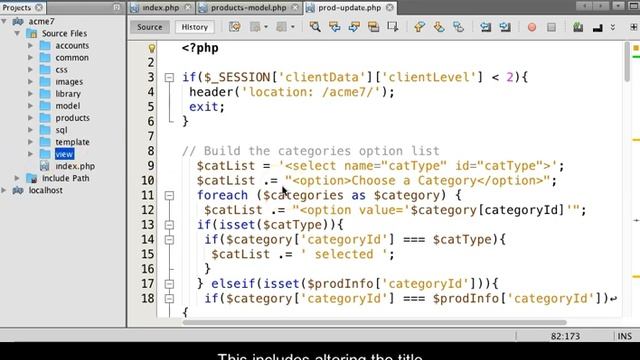
Task: Click the editor vertical scrollbar thumb
Action: [x=627, y=62]
